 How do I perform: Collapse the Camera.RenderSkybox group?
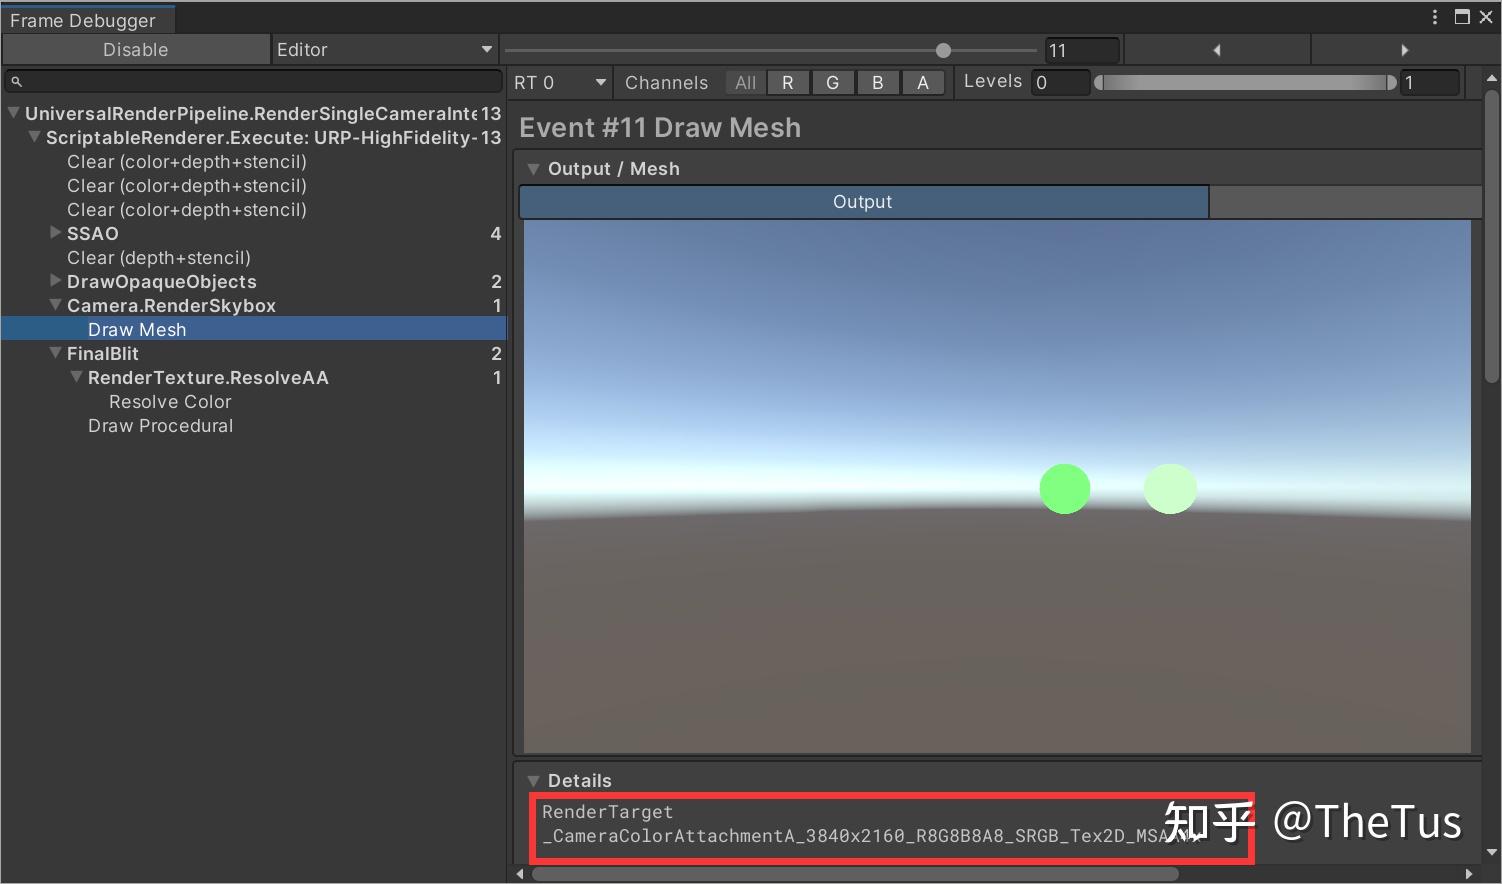[x=55, y=305]
